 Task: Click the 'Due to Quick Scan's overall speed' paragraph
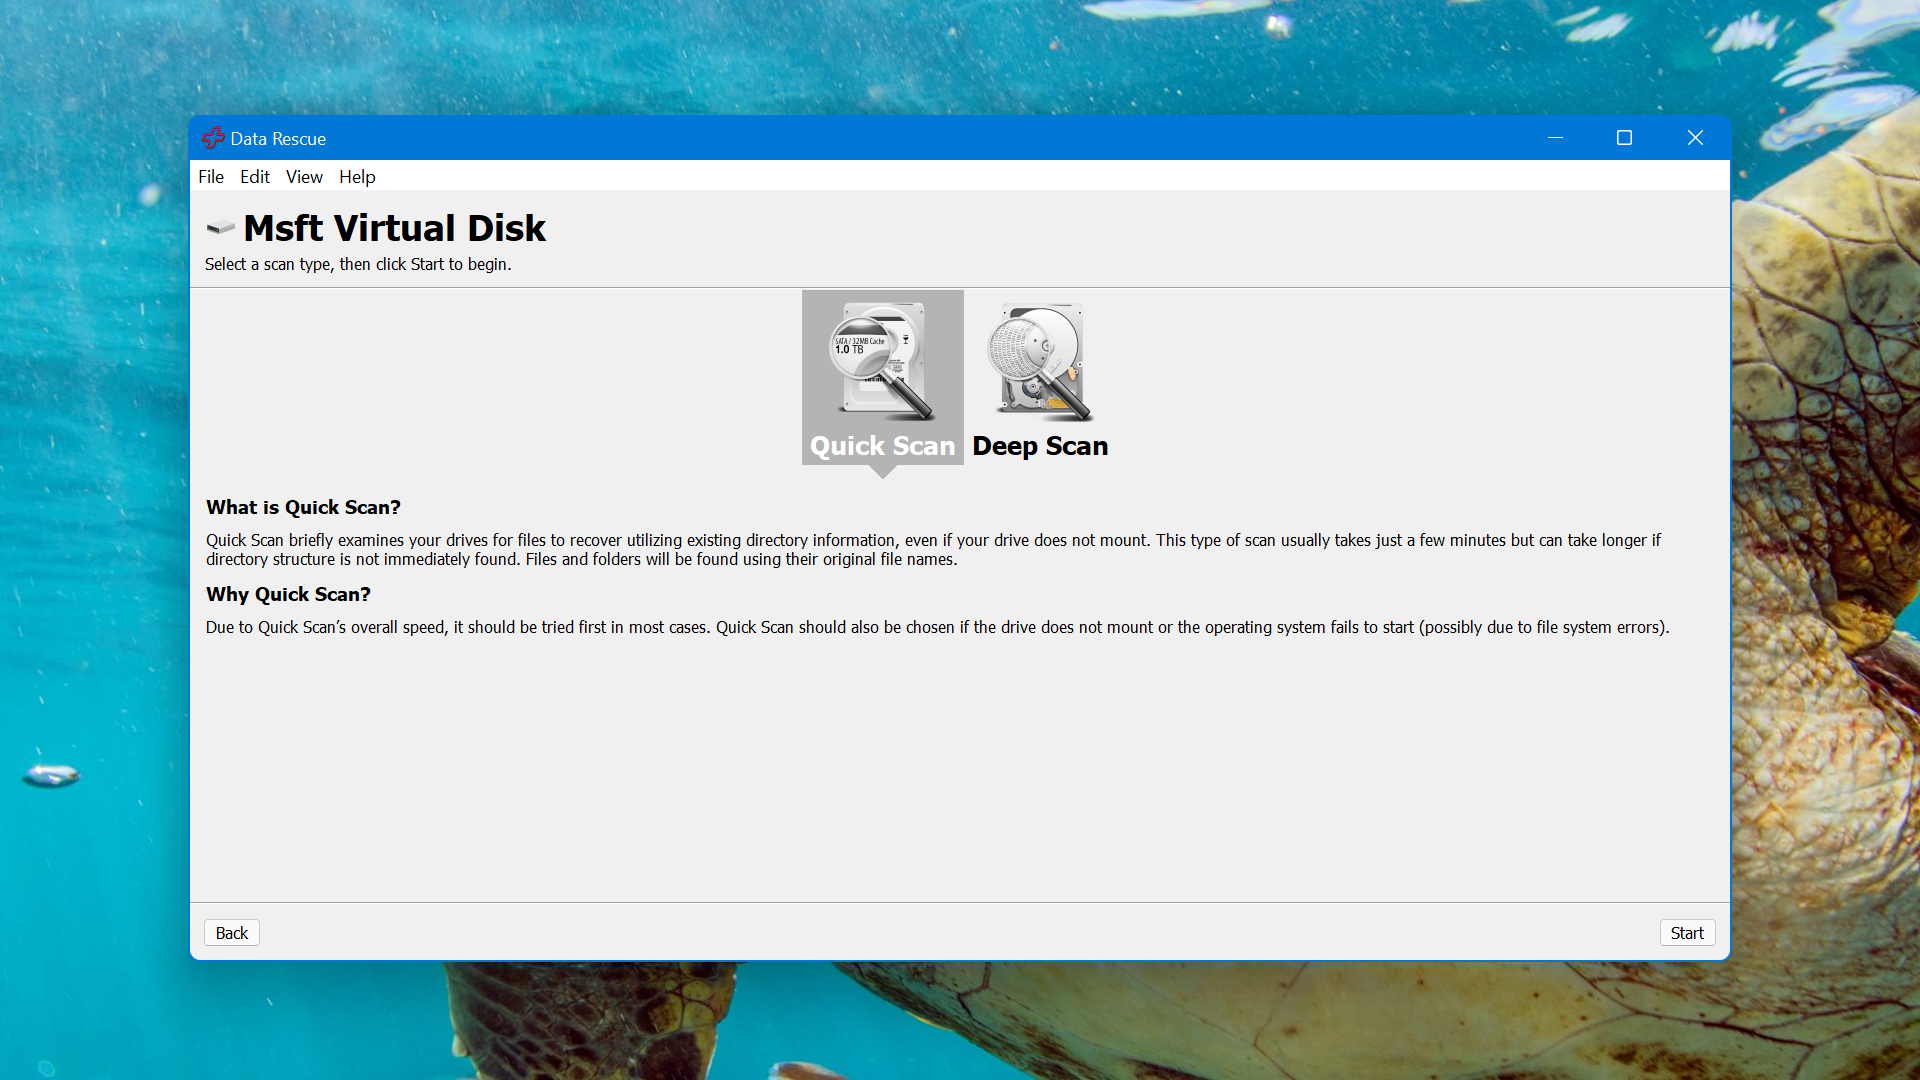937,627
